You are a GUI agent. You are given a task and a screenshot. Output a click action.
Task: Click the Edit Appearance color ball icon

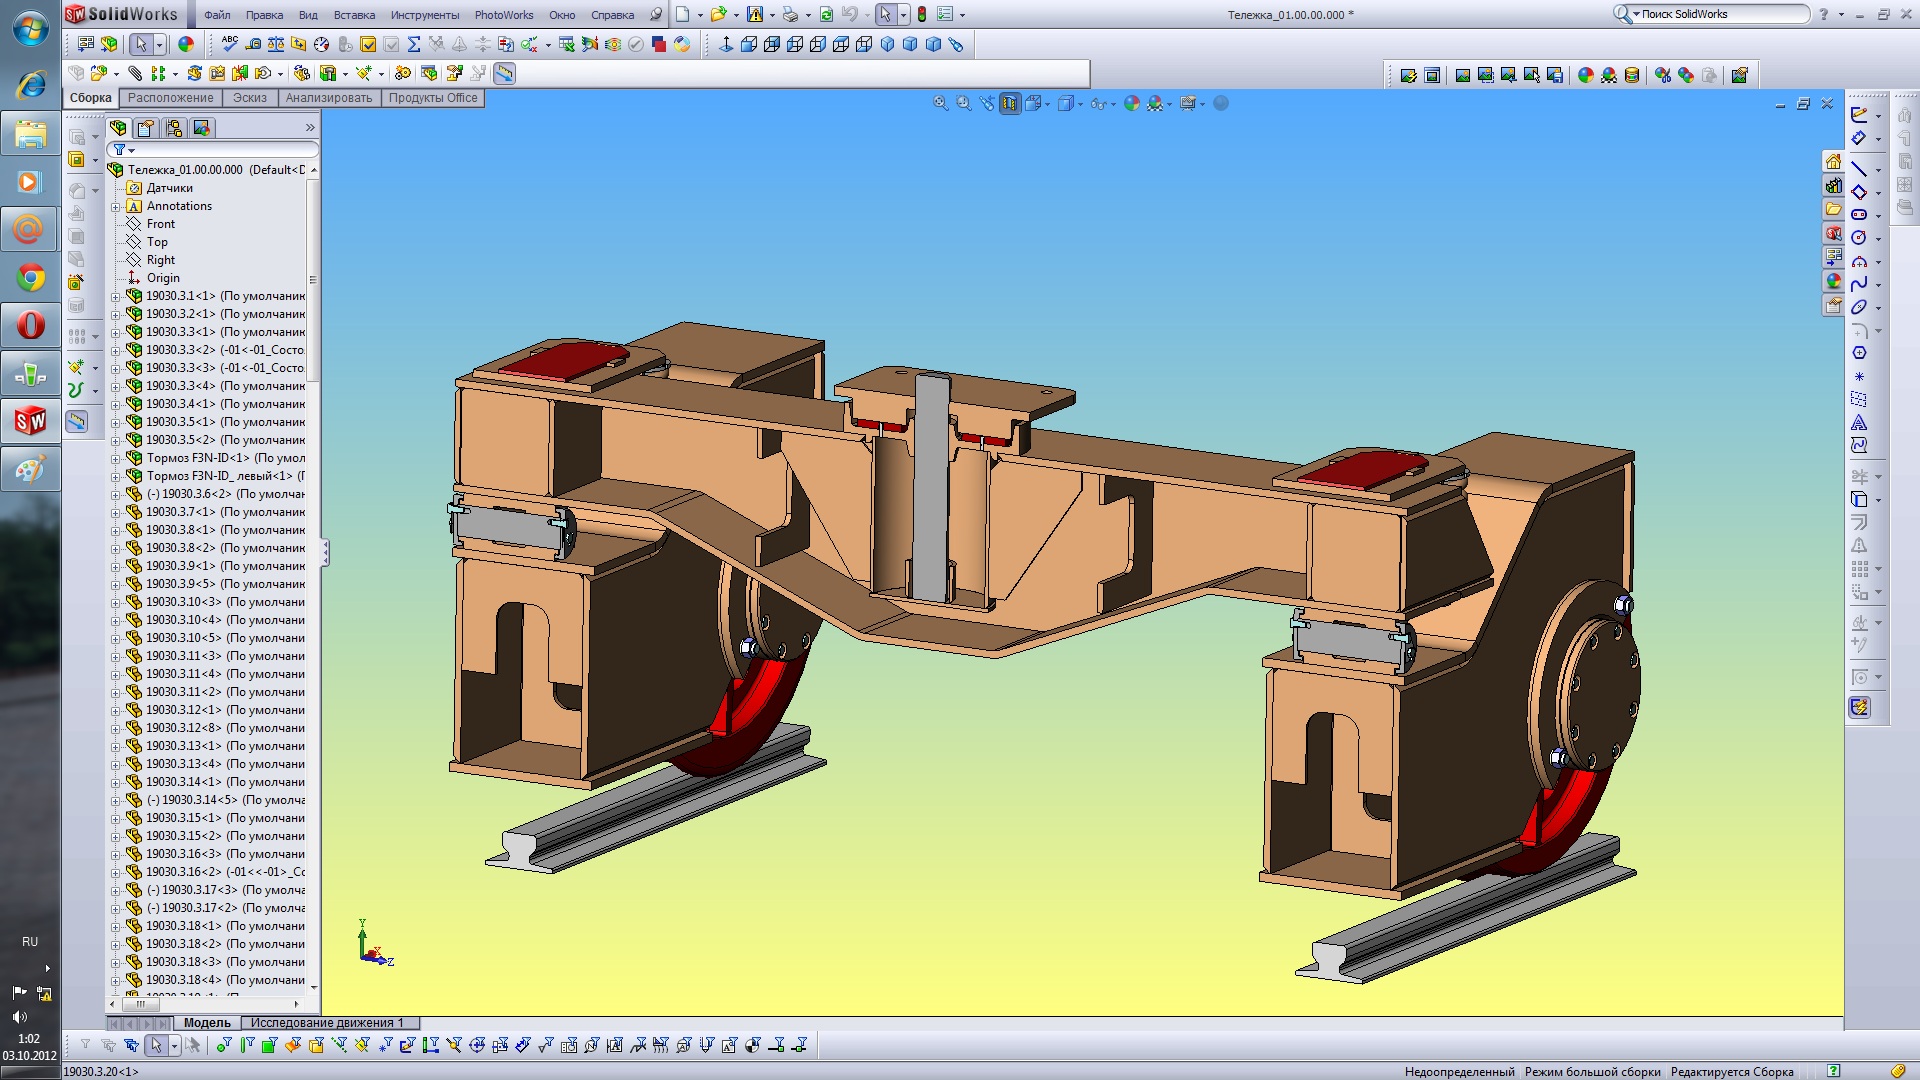point(1131,103)
